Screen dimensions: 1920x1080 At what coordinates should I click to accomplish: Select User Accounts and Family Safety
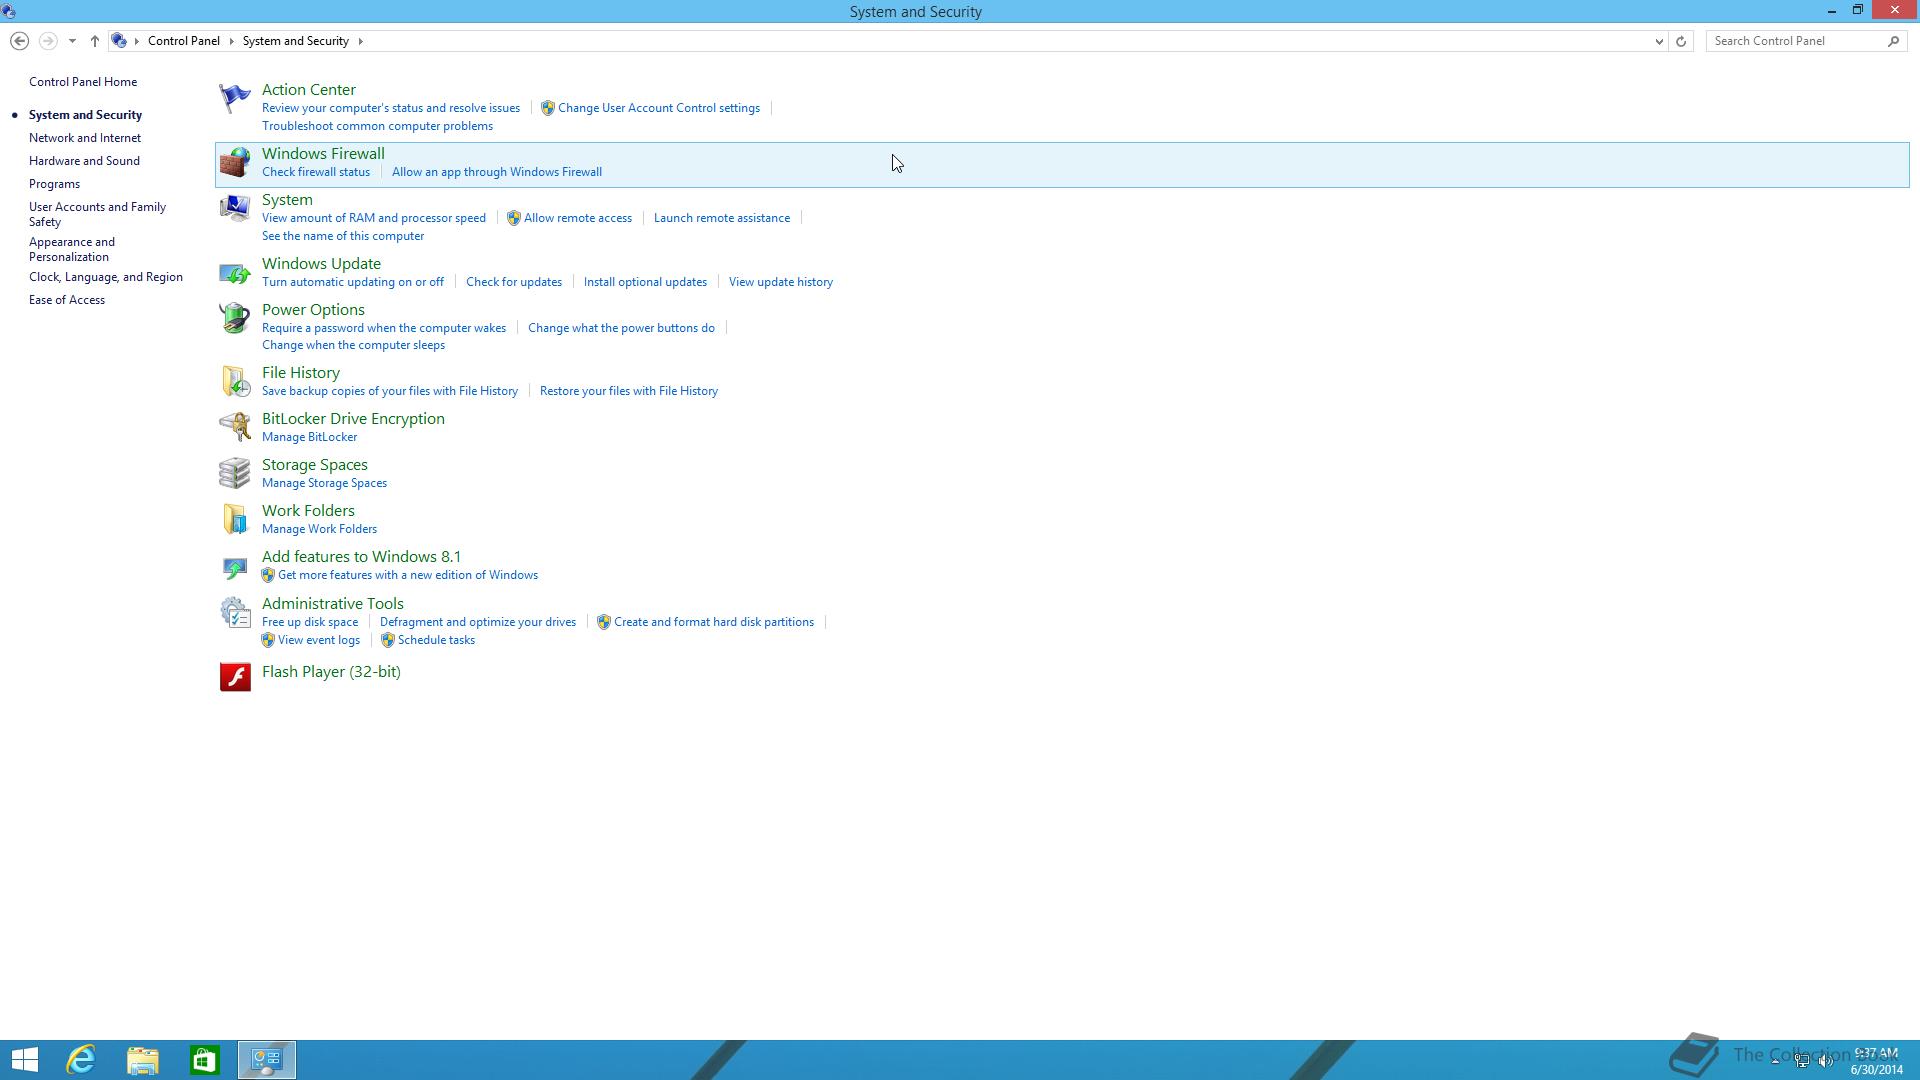click(x=97, y=214)
